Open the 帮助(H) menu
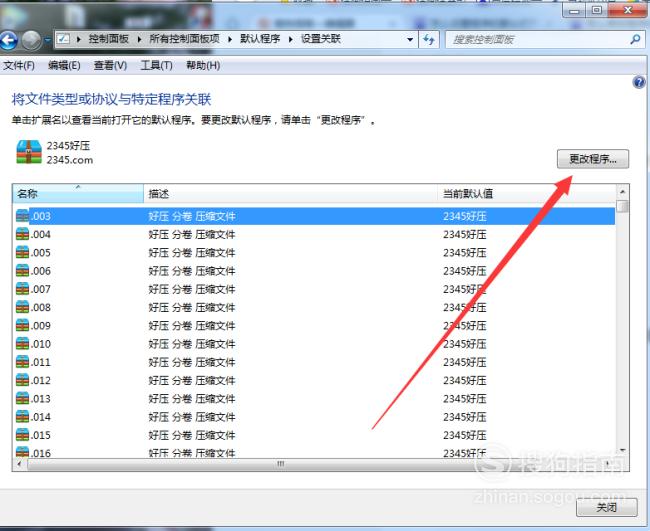Image resolution: width=650 pixels, height=531 pixels. (x=203, y=65)
